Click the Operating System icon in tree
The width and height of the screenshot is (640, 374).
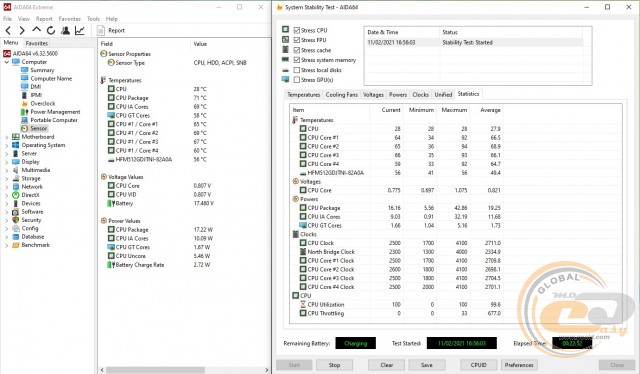[x=16, y=145]
